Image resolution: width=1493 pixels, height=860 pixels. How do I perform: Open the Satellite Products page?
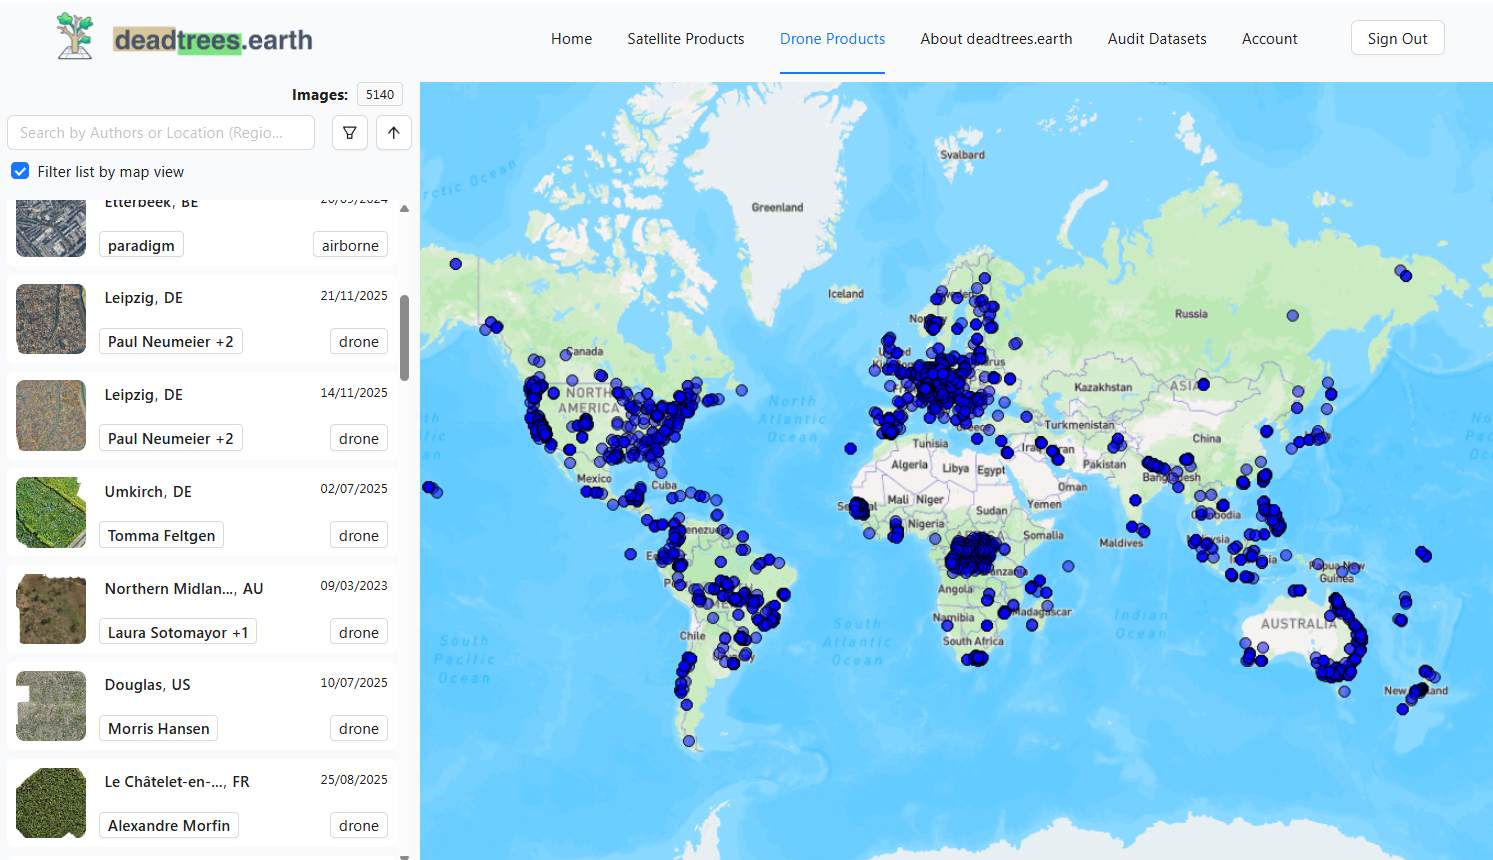click(685, 38)
